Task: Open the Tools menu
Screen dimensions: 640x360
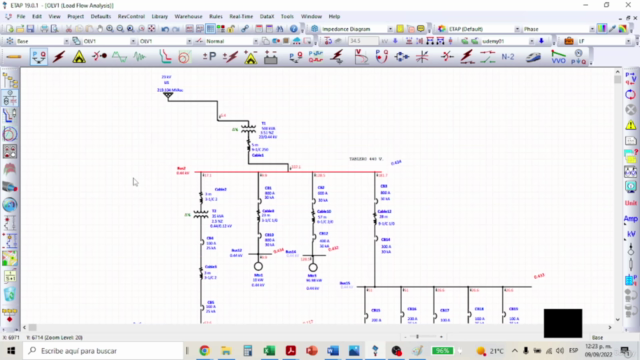Action: point(287,16)
